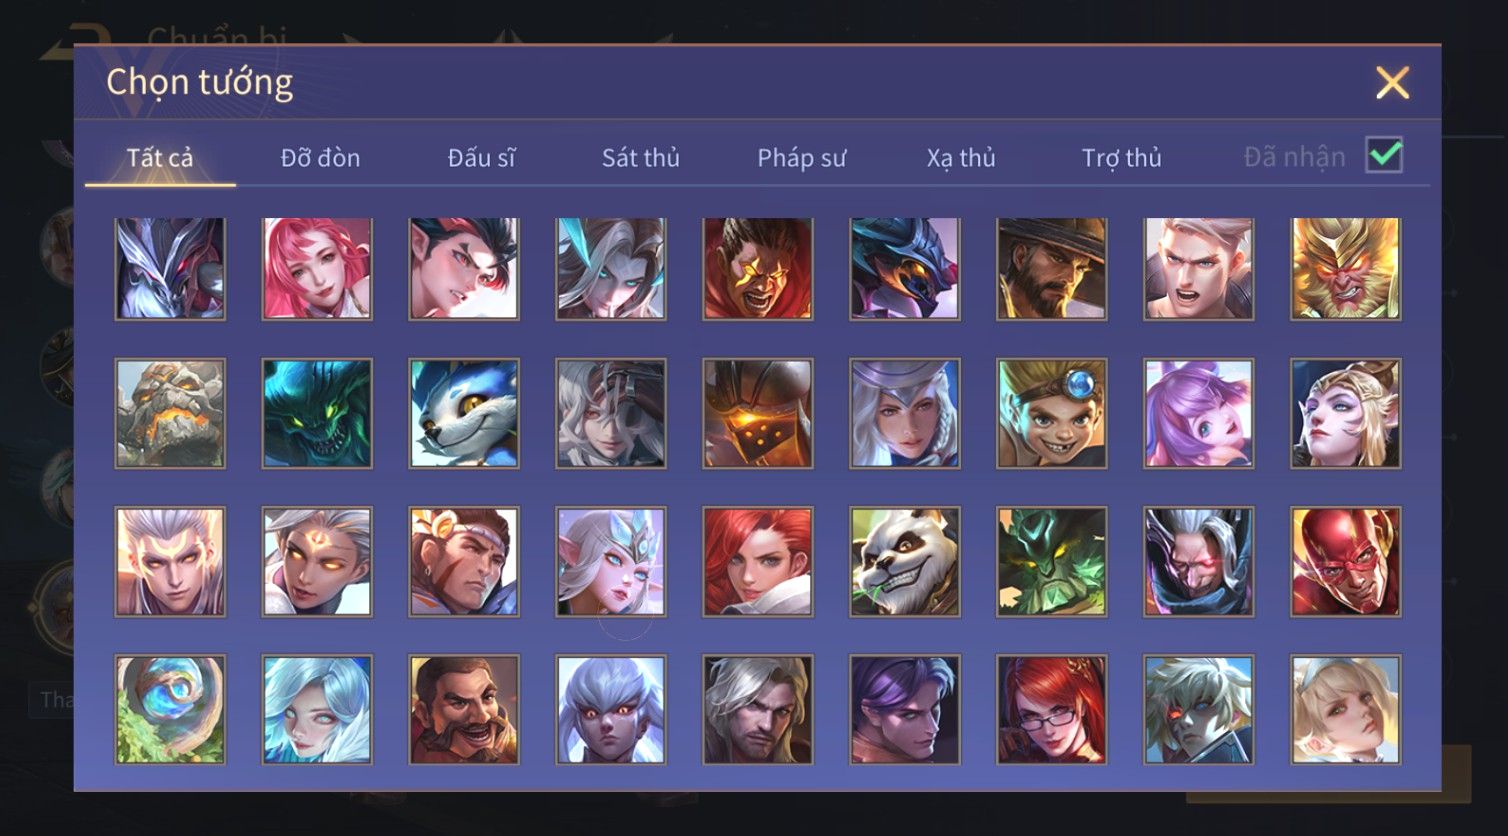Open the Sát thủ tab

click(x=641, y=158)
